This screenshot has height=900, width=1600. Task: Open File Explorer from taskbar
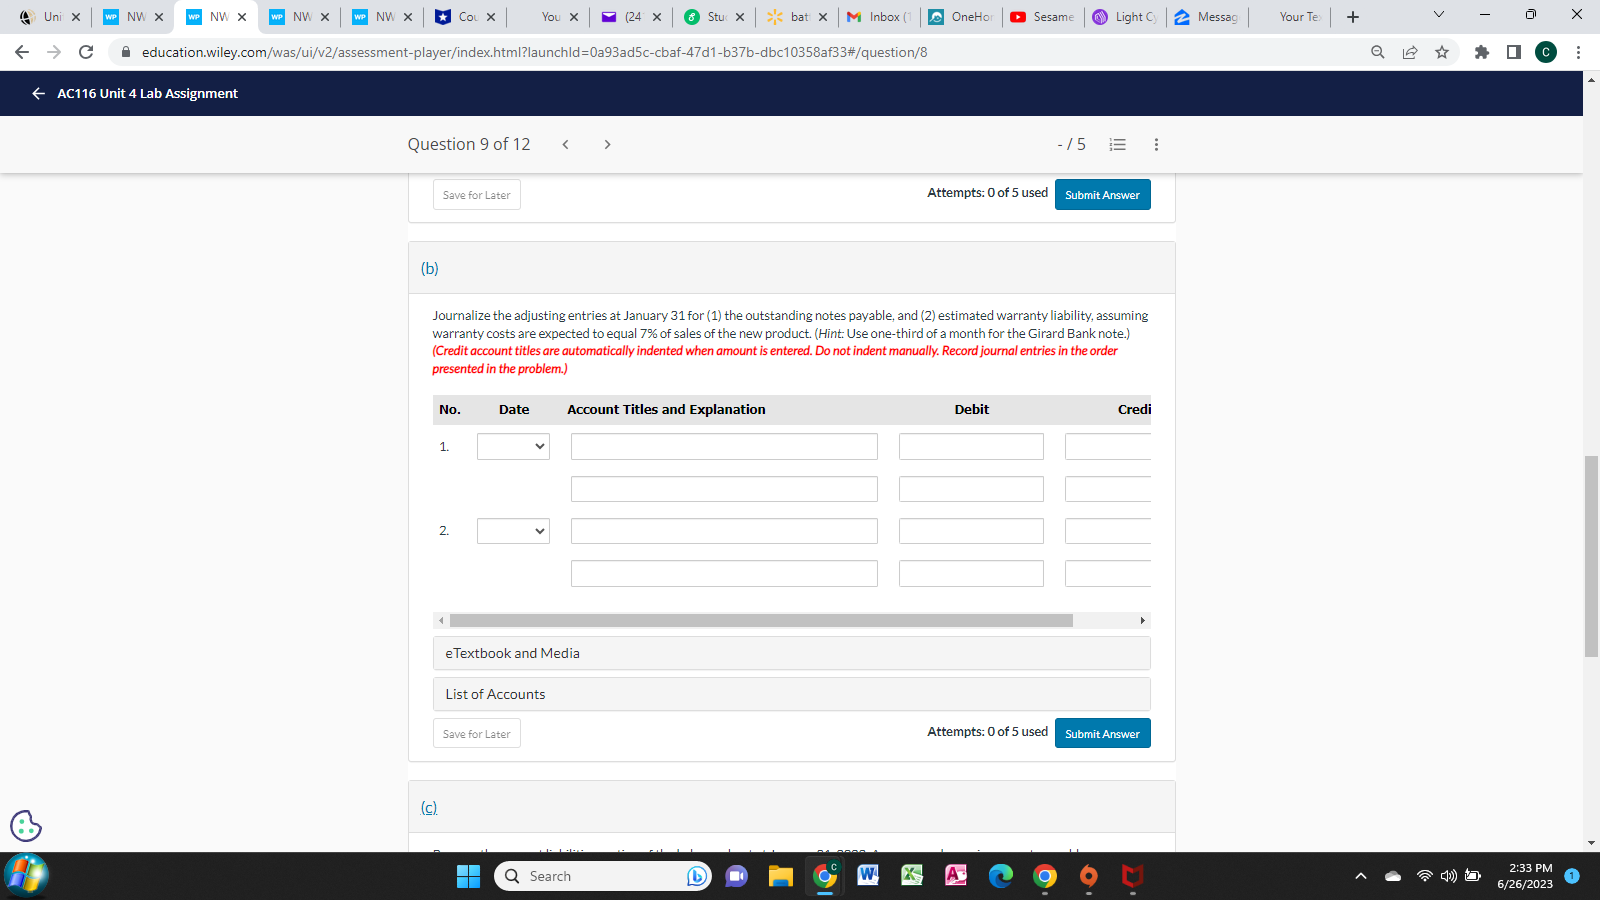(x=781, y=876)
